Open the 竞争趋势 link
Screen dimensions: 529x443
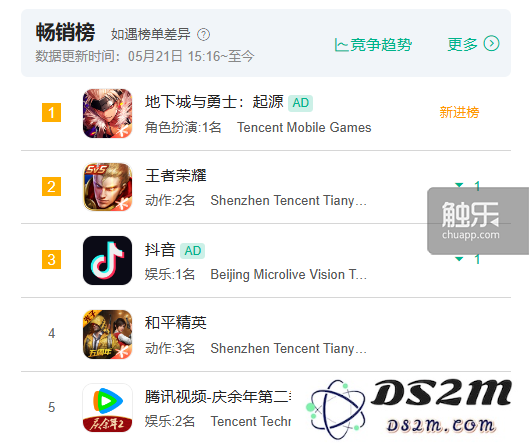(x=373, y=45)
